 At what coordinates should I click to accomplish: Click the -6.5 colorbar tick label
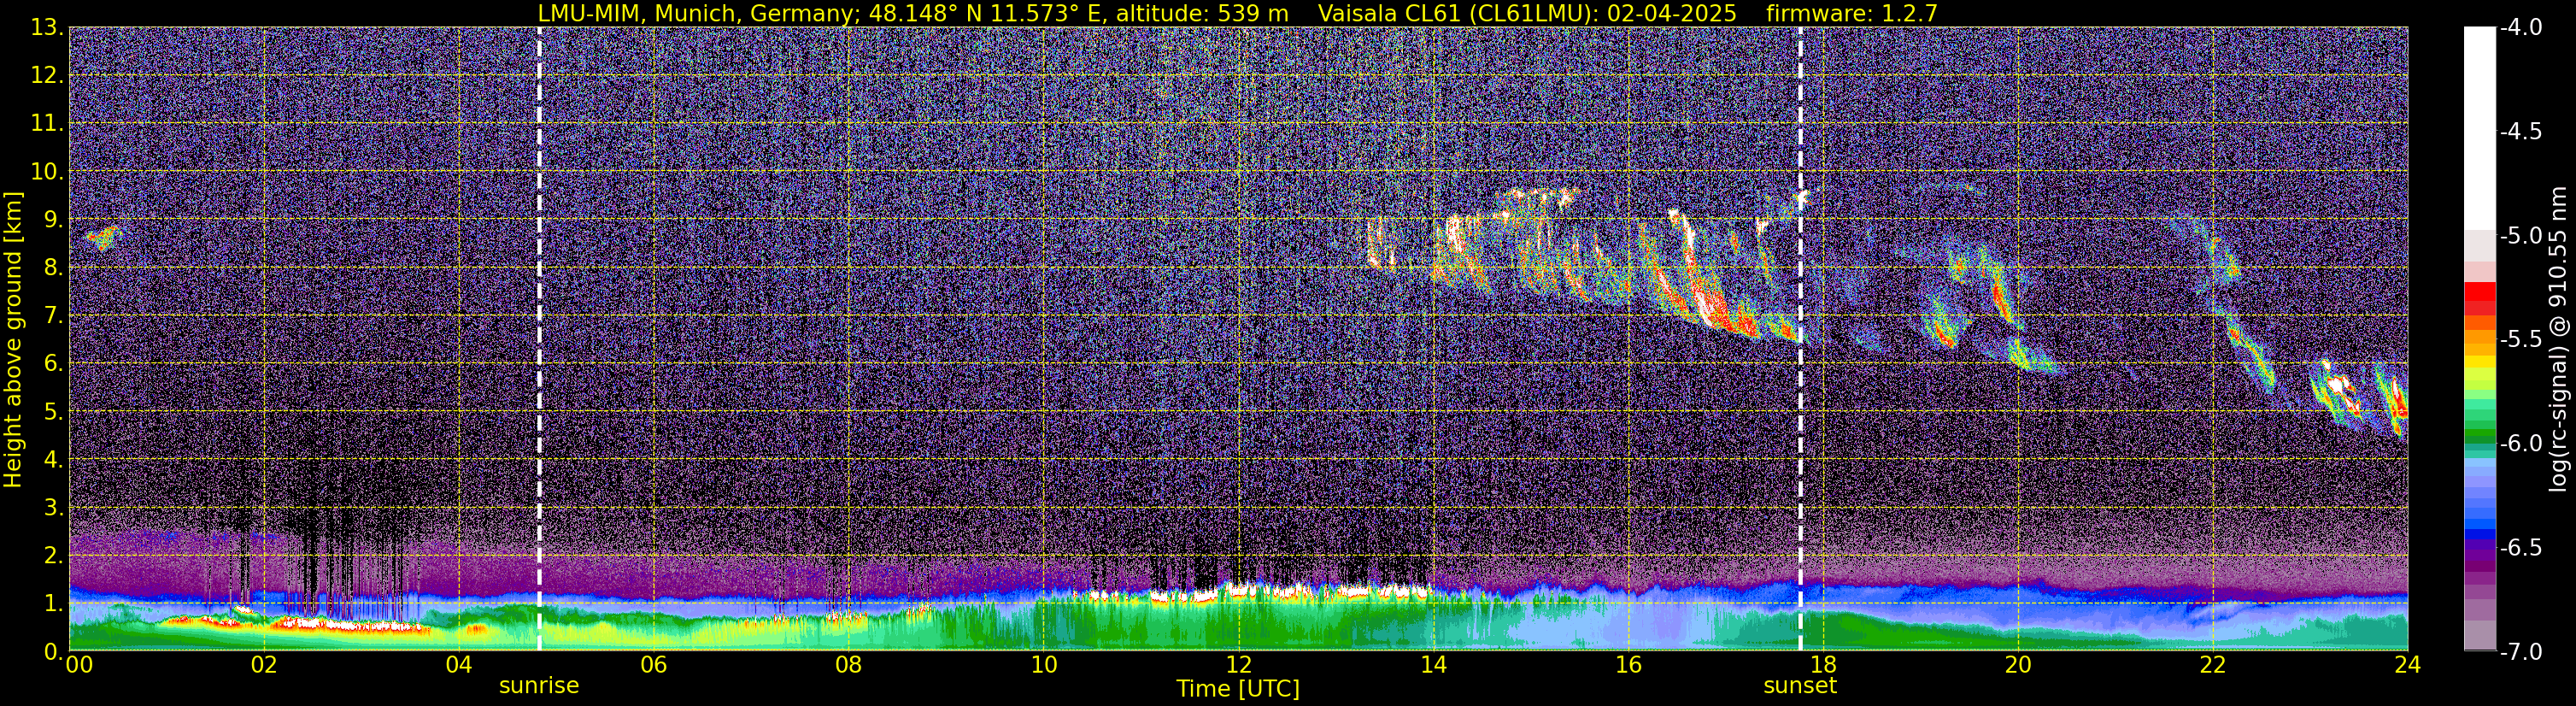pyautogui.click(x=2521, y=548)
